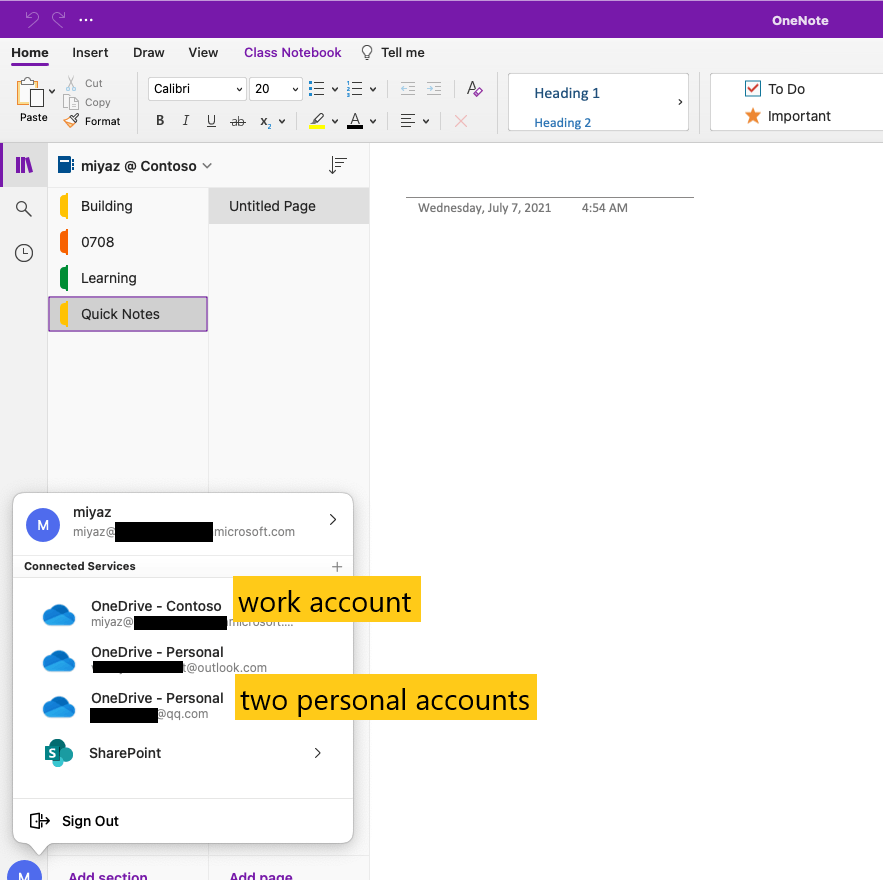
Task: Apply subscript formatting
Action: 265,122
